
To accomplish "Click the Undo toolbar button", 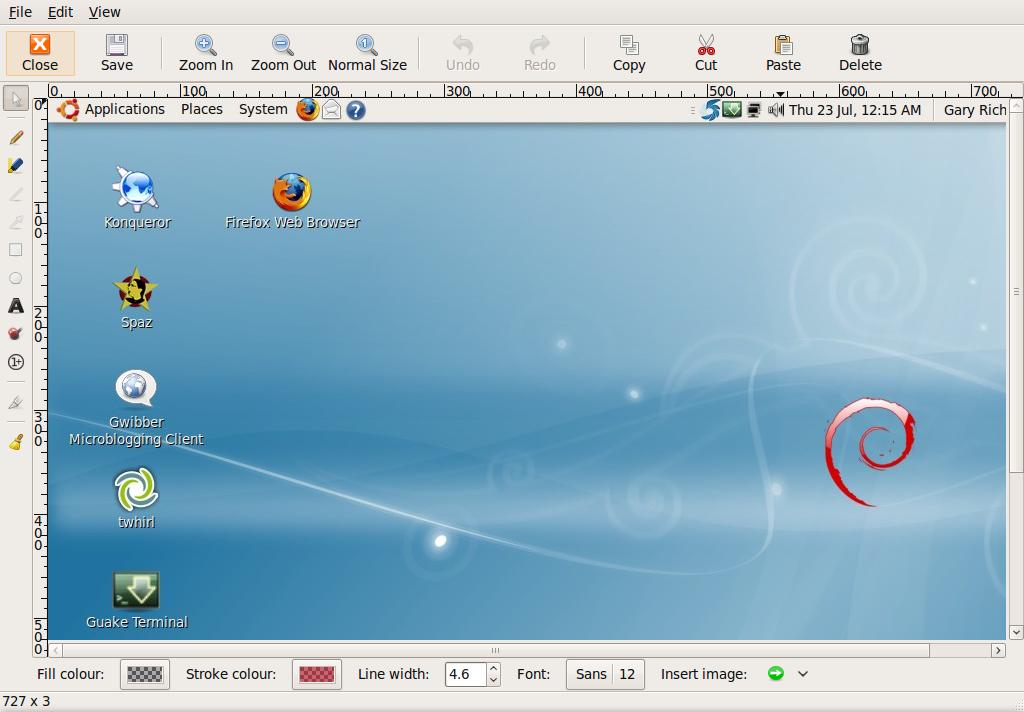I will (462, 53).
